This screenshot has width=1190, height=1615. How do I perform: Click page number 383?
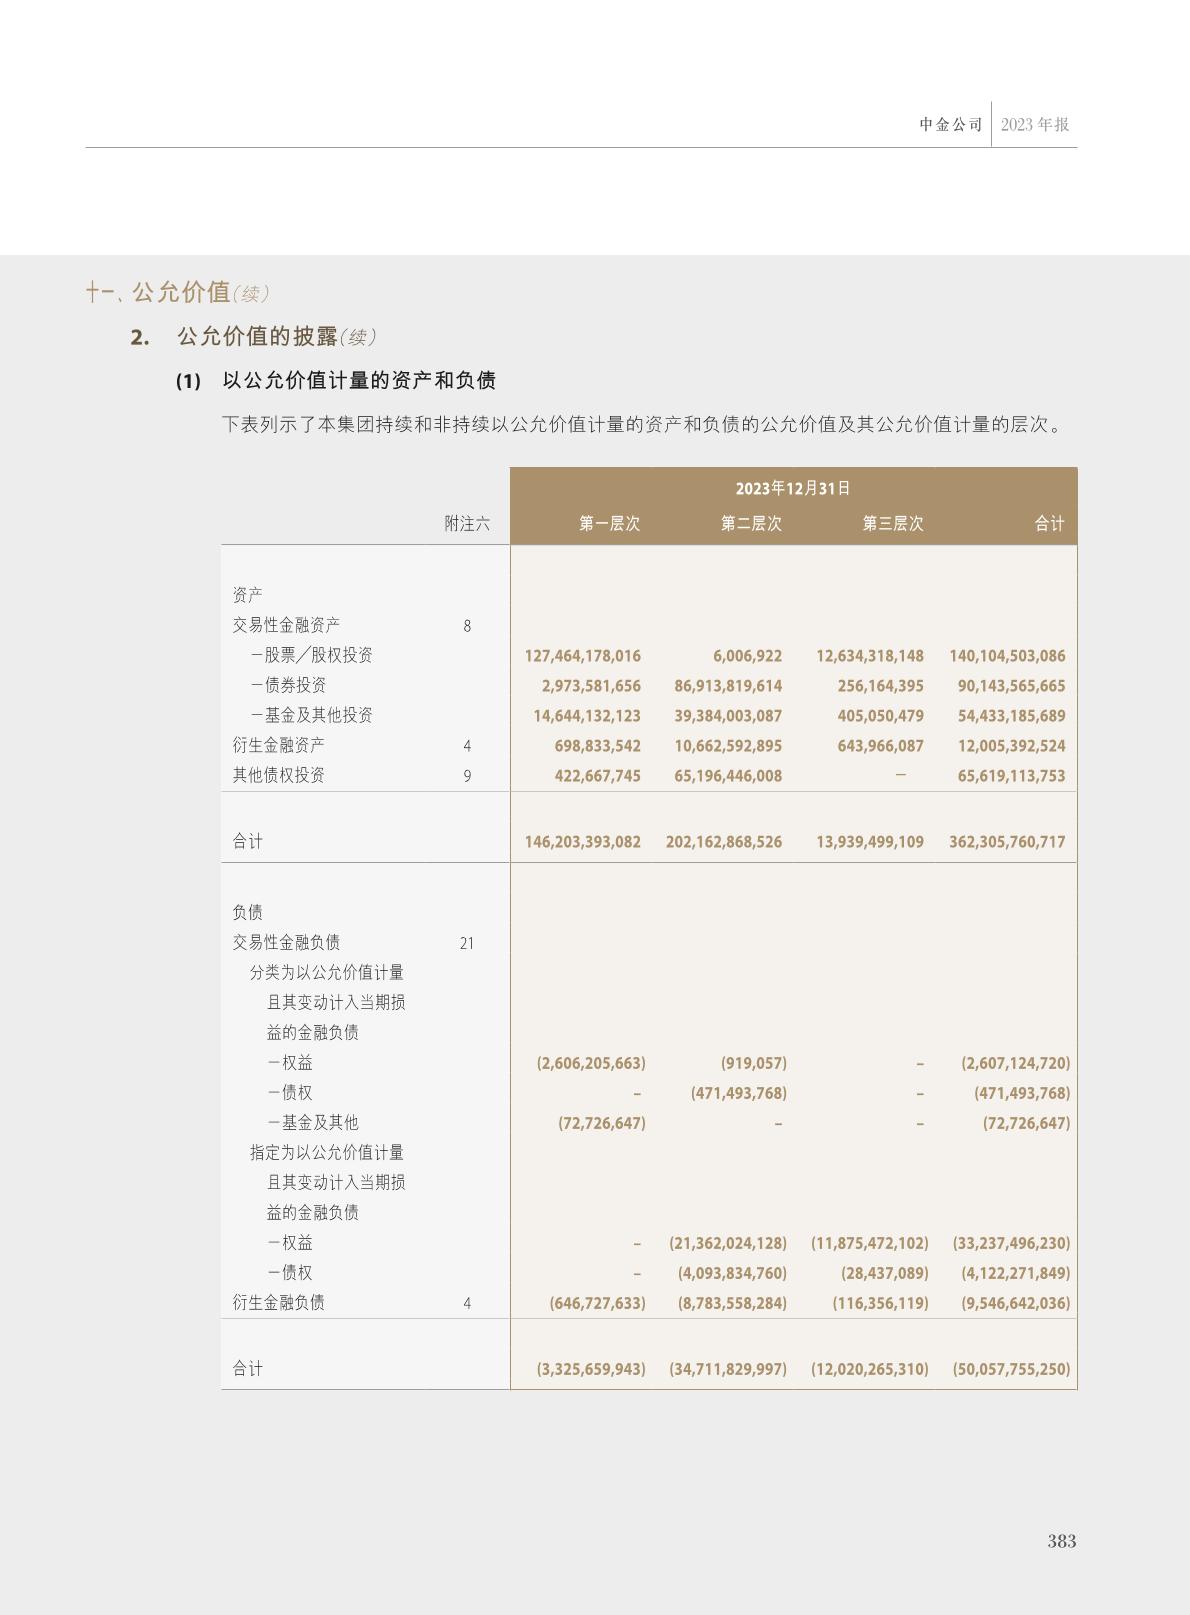coord(1061,1541)
